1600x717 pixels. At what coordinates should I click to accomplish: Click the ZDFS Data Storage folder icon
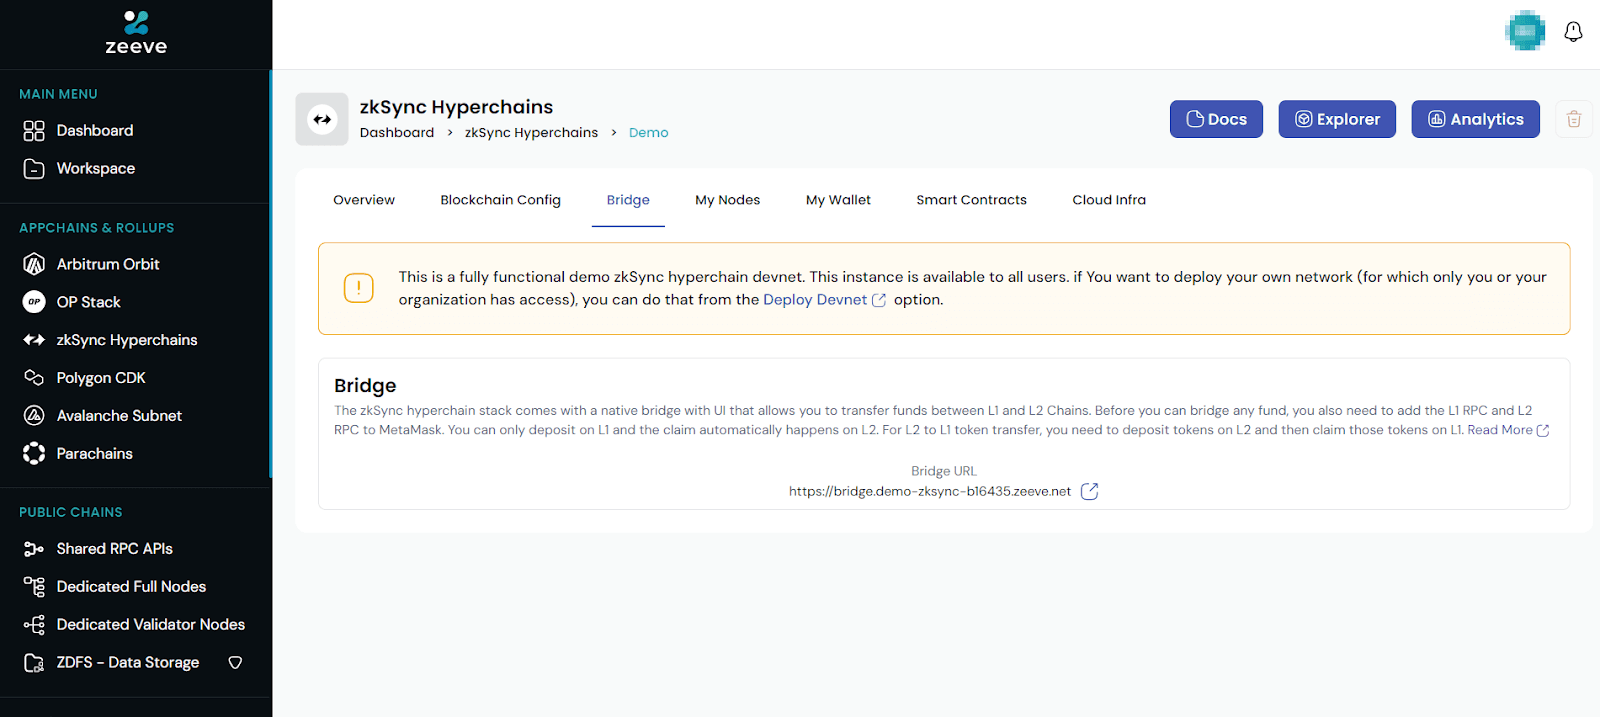[x=34, y=663]
